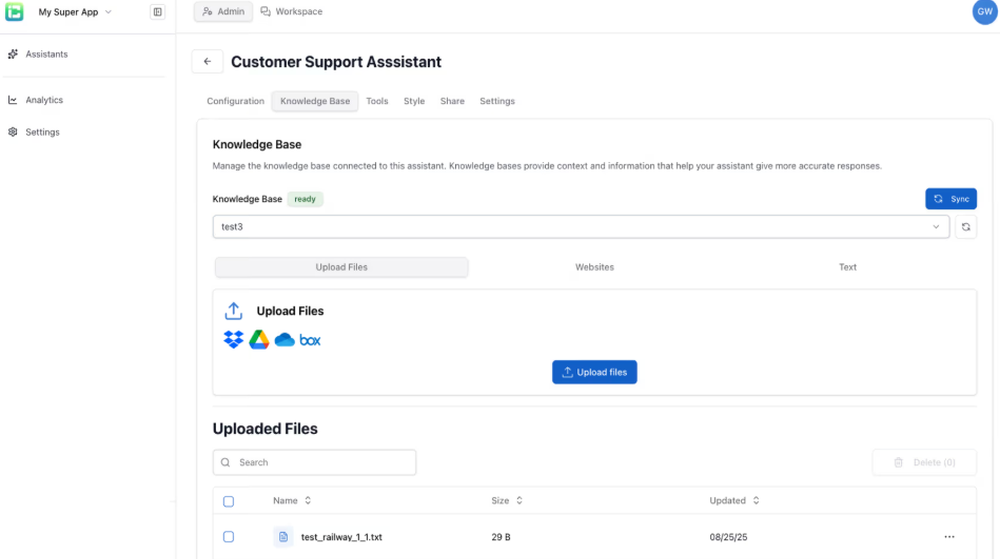Switch to the Configuration tab
Screen dimensions: 1000x559
pos(235,101)
